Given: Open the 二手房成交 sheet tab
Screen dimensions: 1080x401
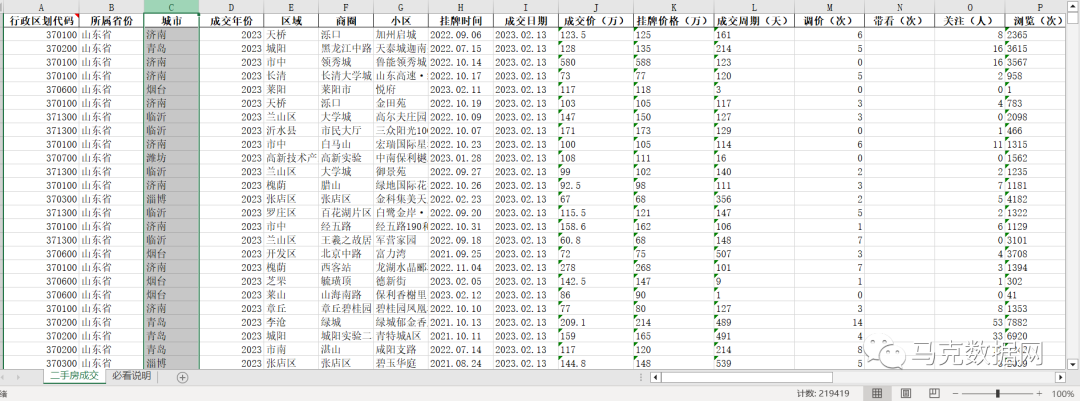Looking at the screenshot, I should pyautogui.click(x=74, y=376).
